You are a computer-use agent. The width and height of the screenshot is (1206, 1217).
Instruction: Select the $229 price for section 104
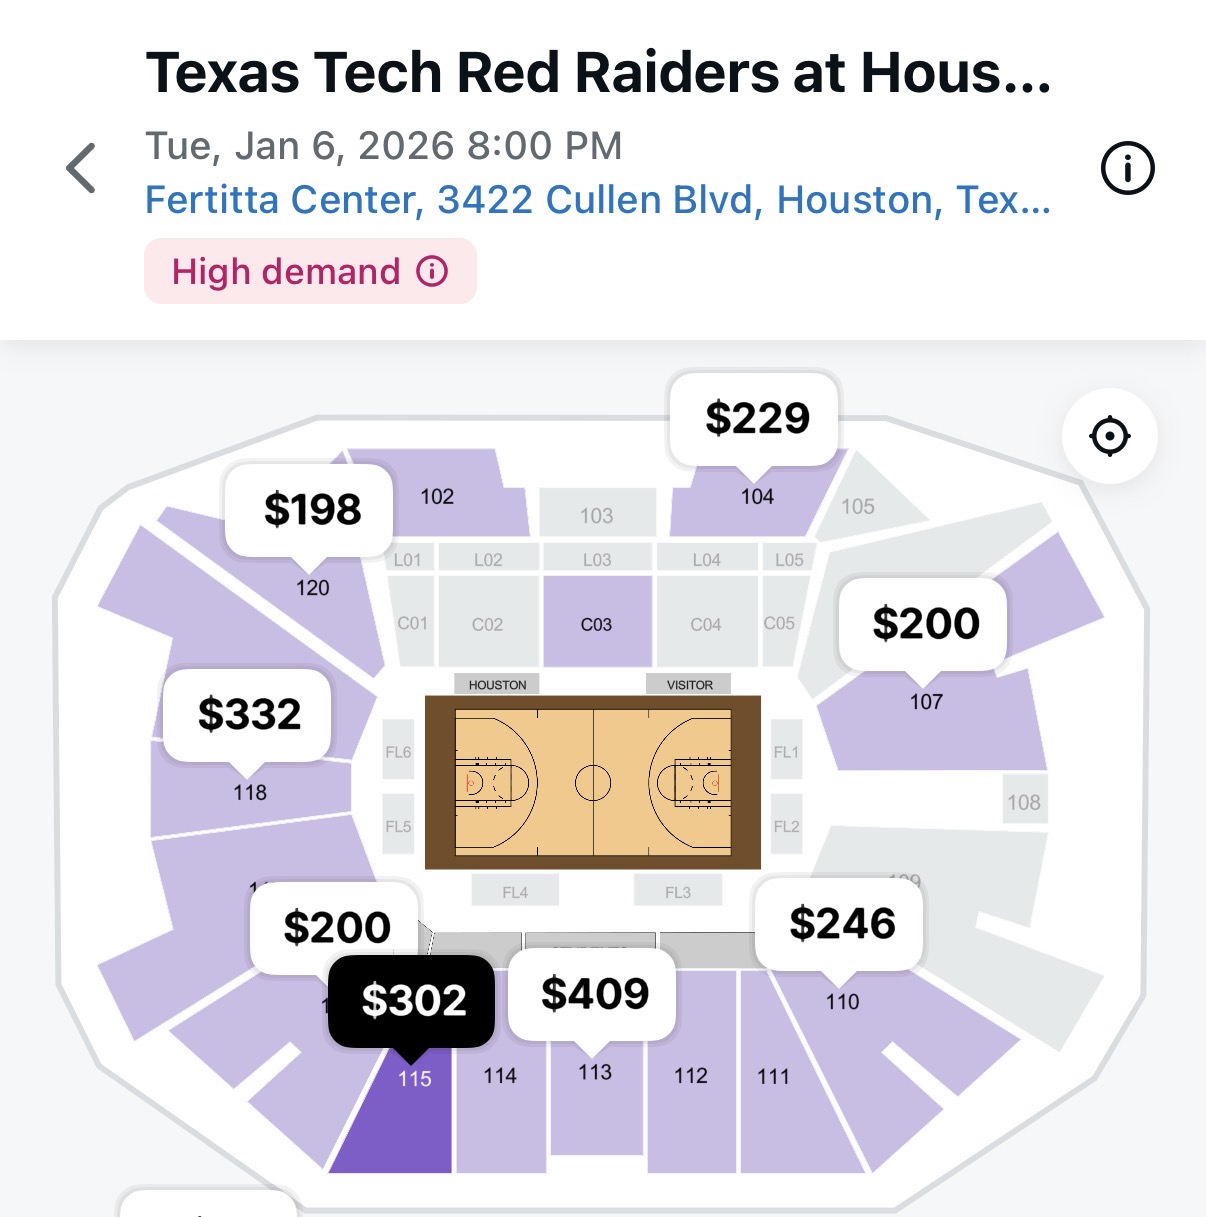coord(756,418)
